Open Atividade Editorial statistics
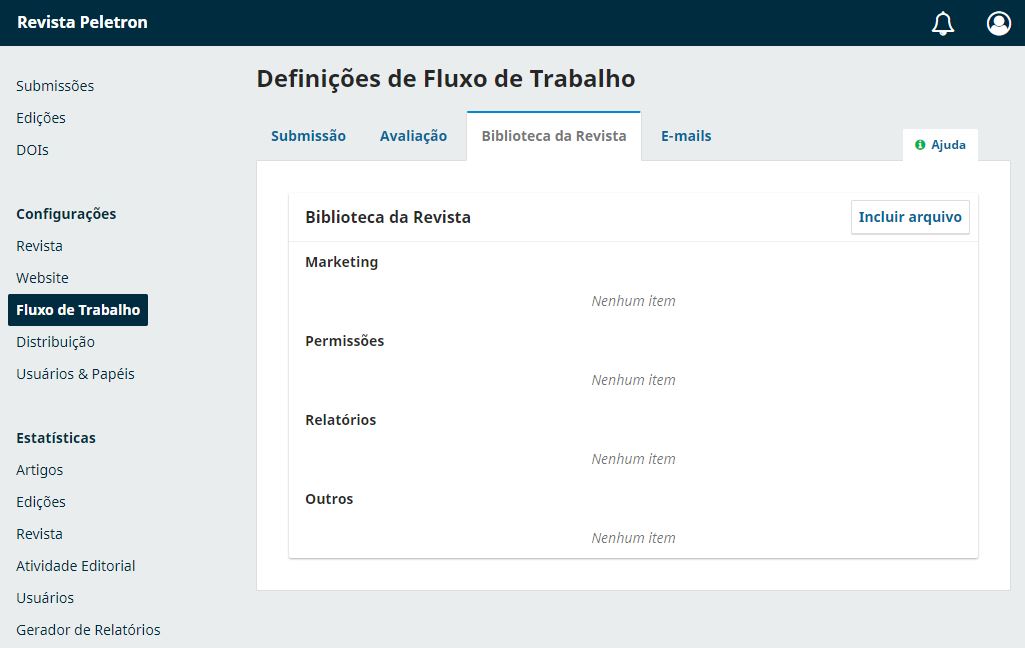Screen dimensions: 1025x648 pos(75,565)
